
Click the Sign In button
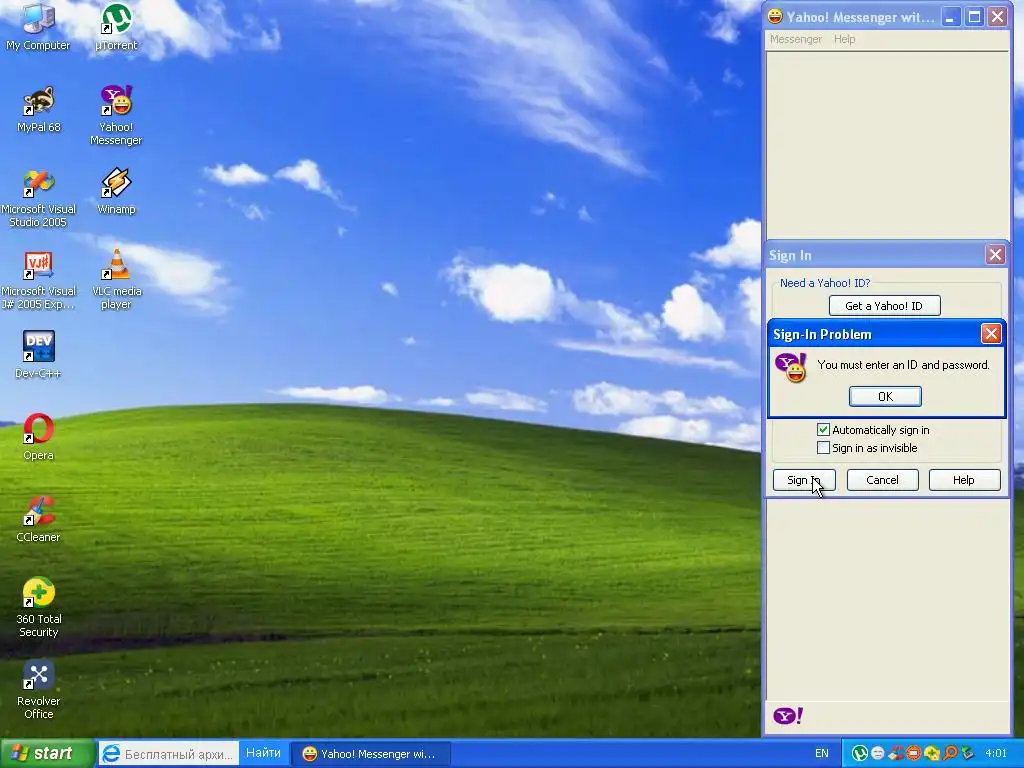[804, 480]
